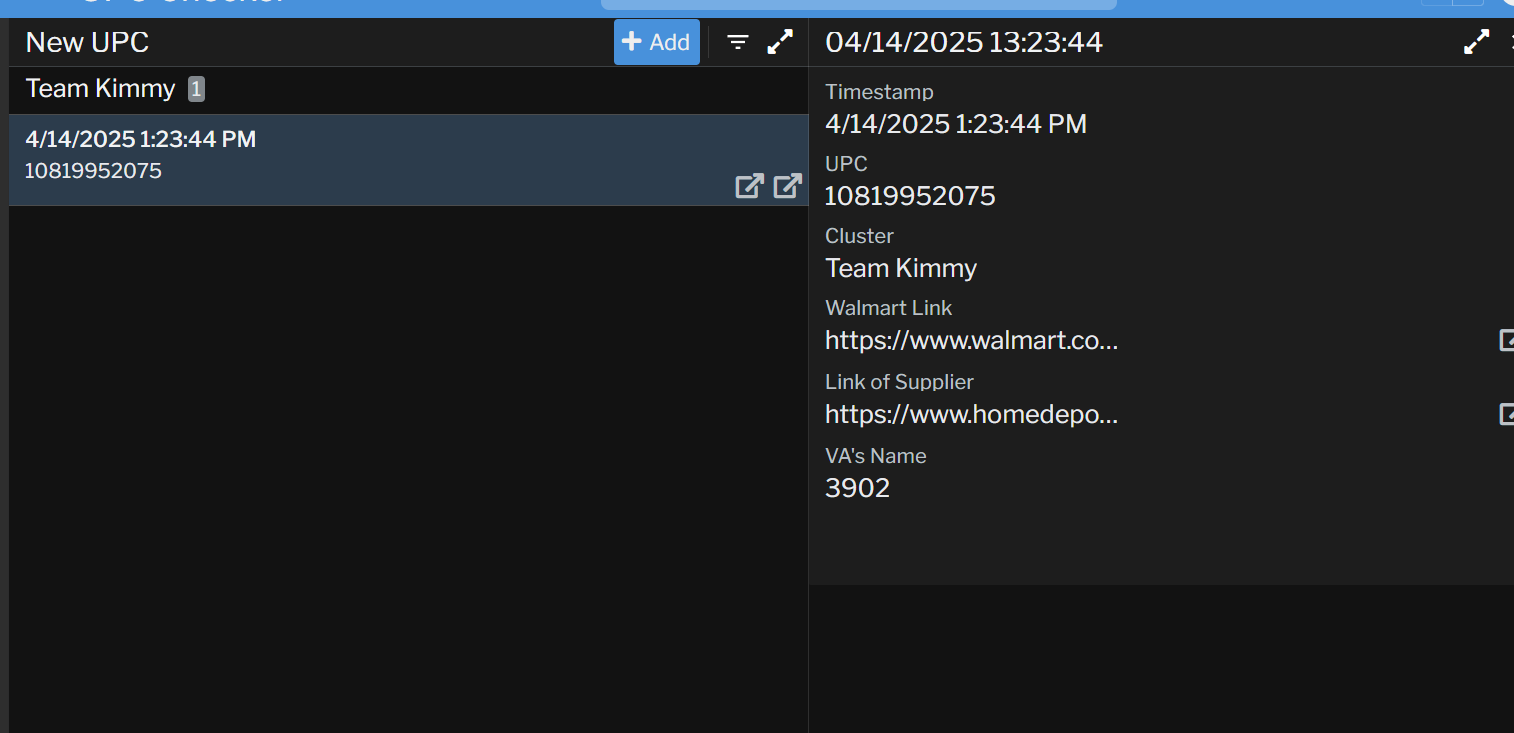Expand the New UPC list panel fullscreen
The height and width of the screenshot is (733, 1514).
780,42
